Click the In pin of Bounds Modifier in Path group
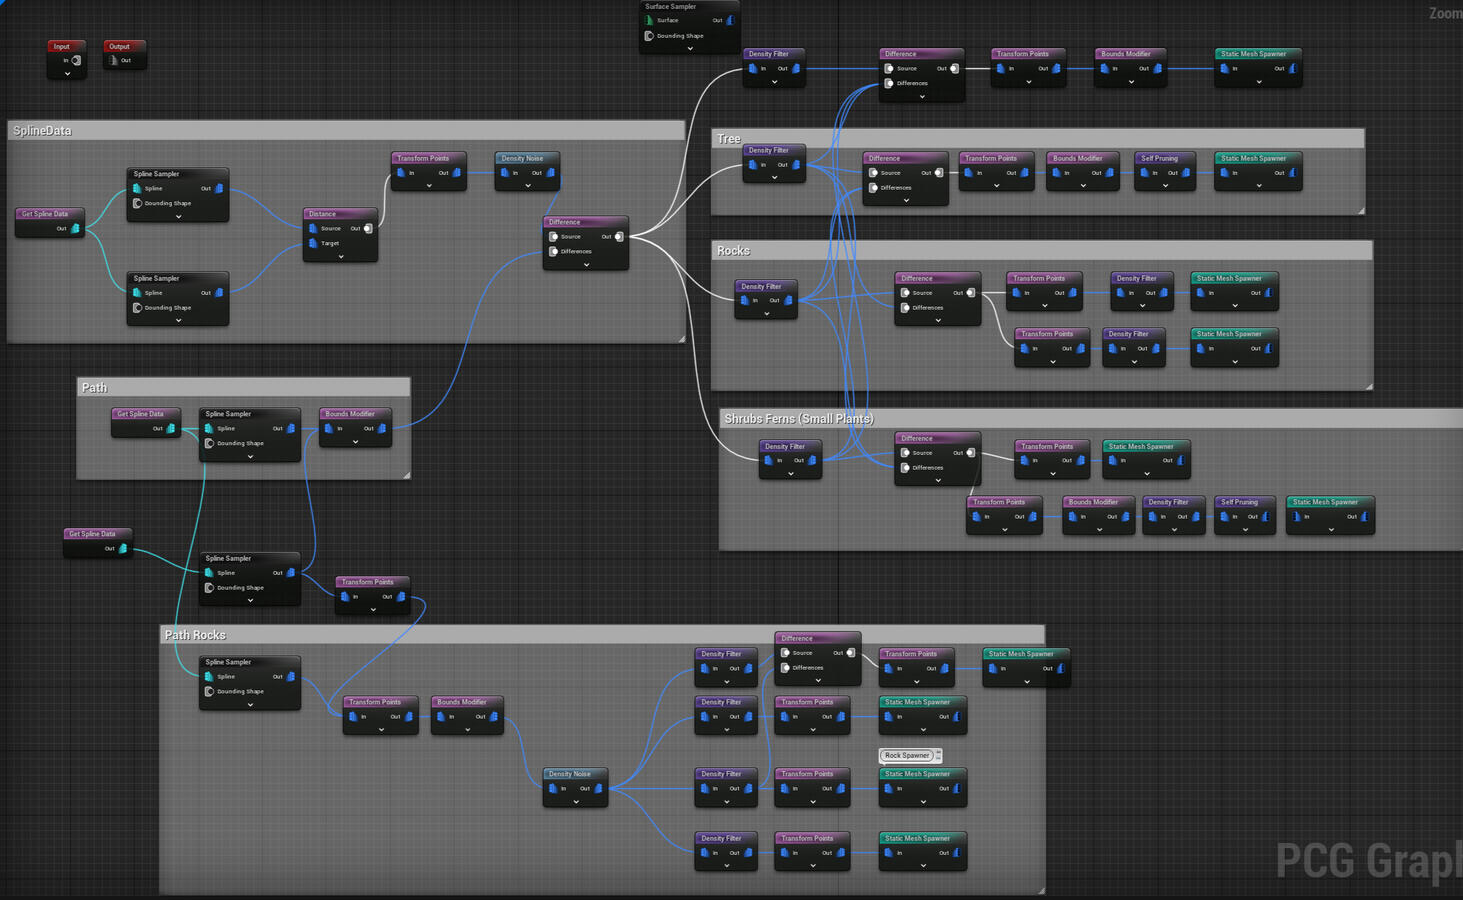The width and height of the screenshot is (1463, 900). point(328,428)
